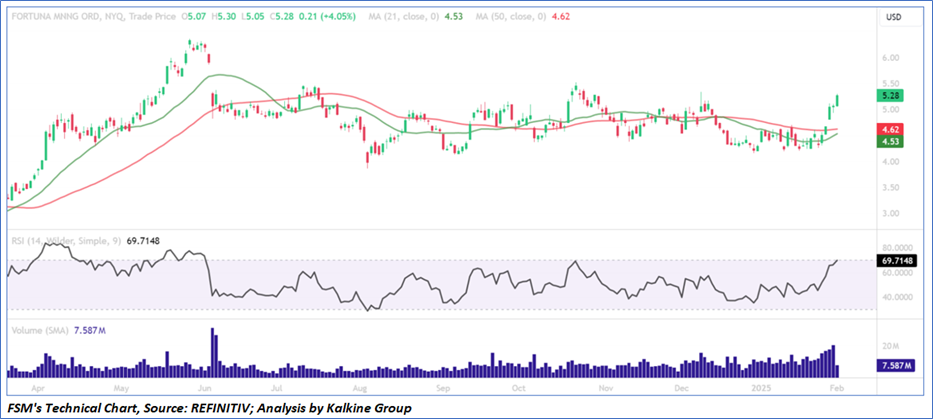
Task: Click the Sep label on time axis
Action: (x=444, y=387)
